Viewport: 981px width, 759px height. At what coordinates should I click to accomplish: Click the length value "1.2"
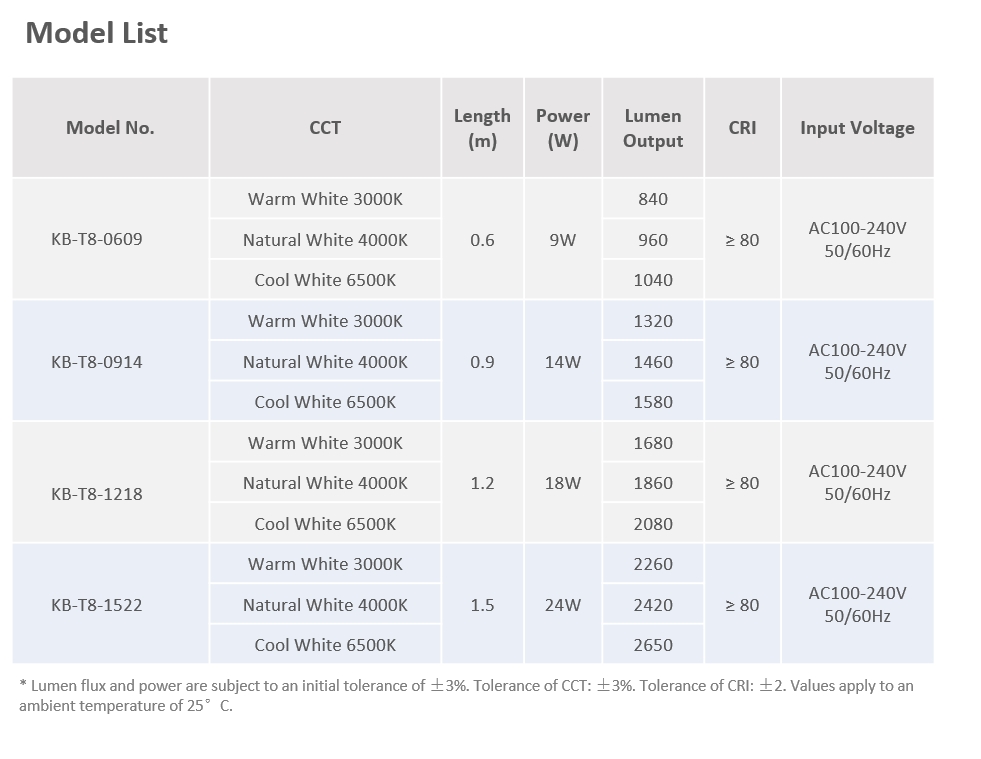tap(482, 483)
